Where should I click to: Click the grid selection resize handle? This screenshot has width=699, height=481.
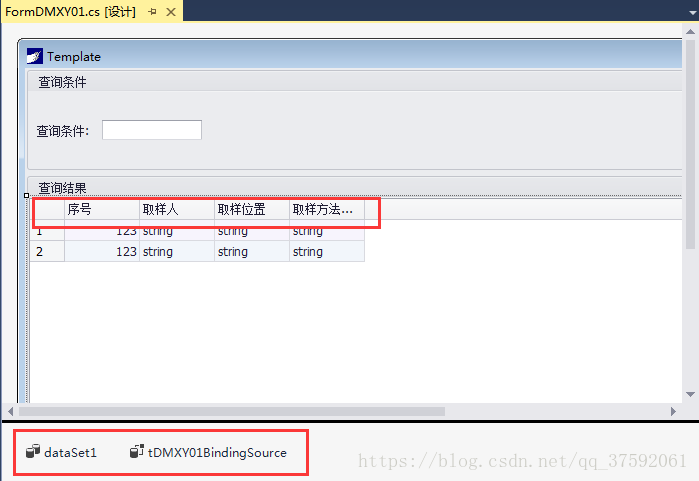point(27,195)
